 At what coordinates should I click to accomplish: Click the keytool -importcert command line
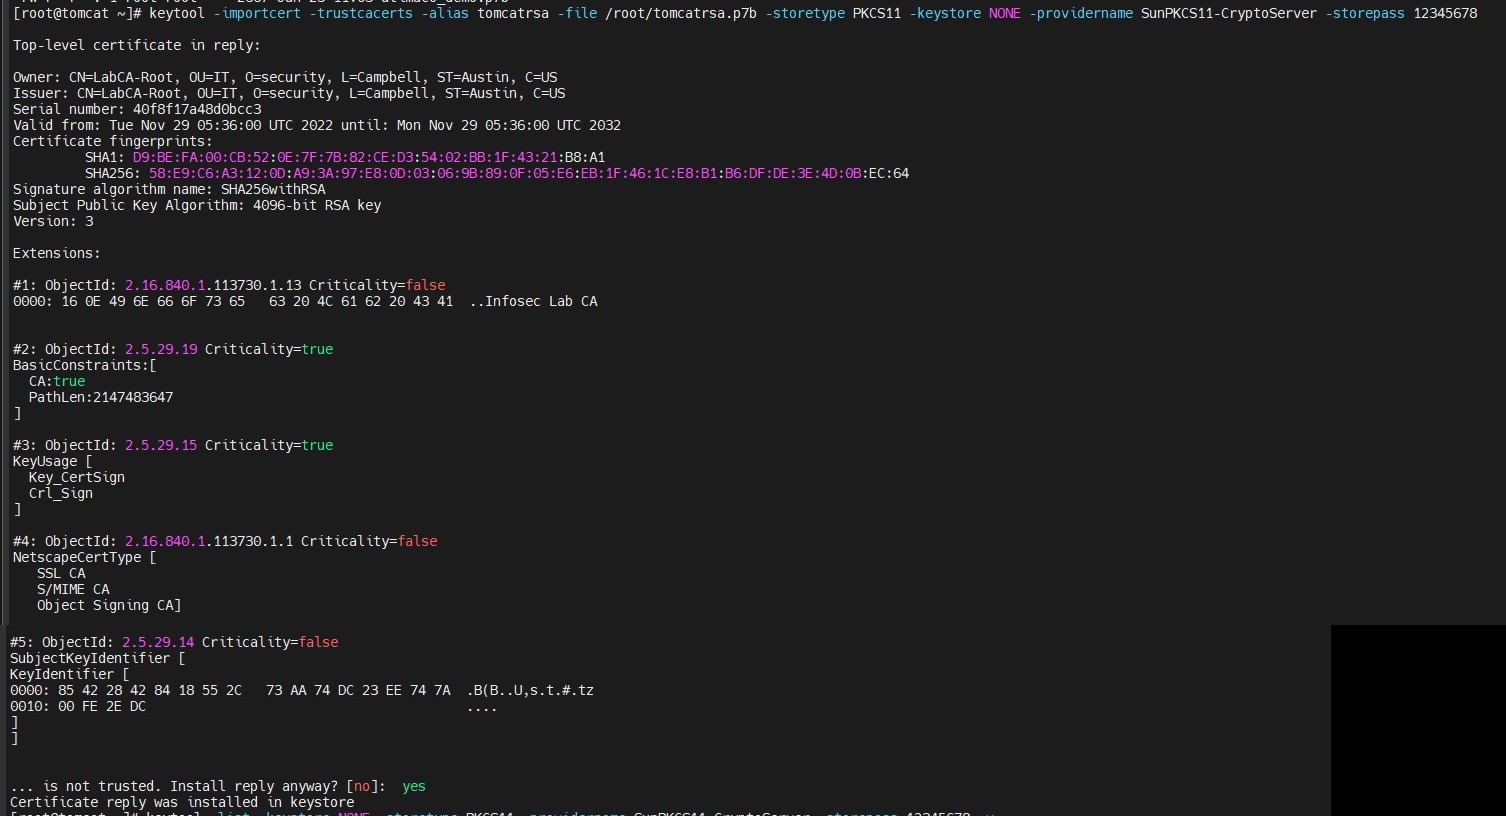coord(745,13)
